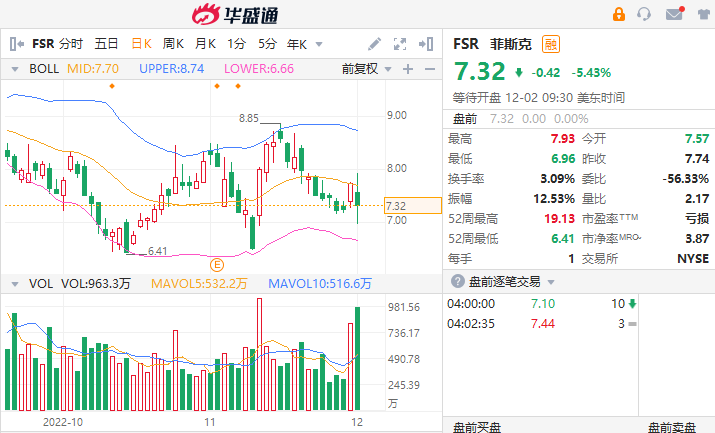
Task: Open 盘前逐笔交易 dropdown arrow
Action: click(551, 282)
